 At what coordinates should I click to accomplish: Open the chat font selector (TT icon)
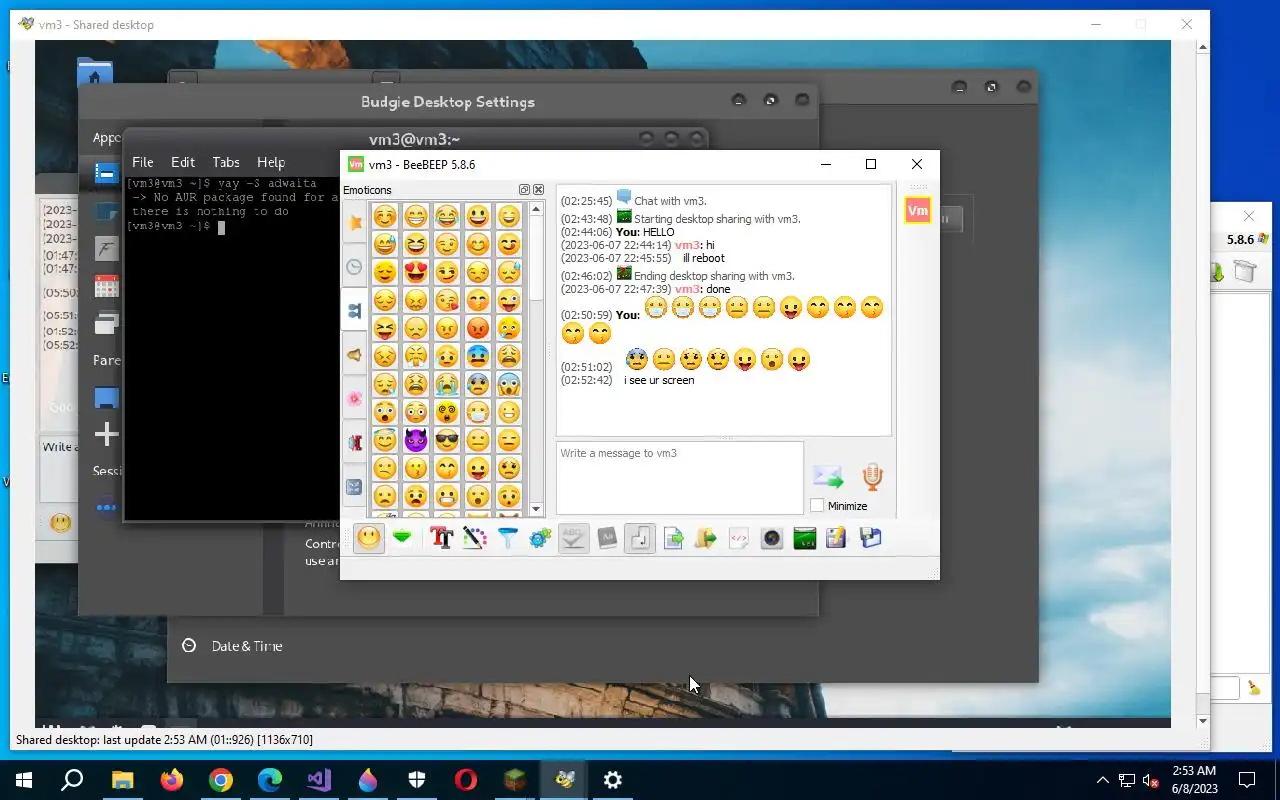(x=441, y=538)
